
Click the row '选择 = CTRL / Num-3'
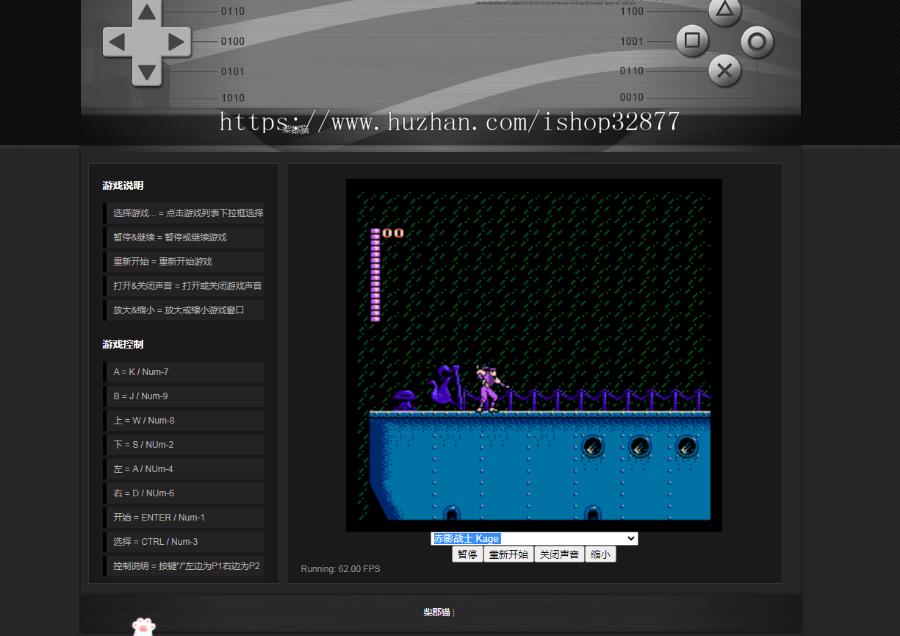tap(184, 542)
